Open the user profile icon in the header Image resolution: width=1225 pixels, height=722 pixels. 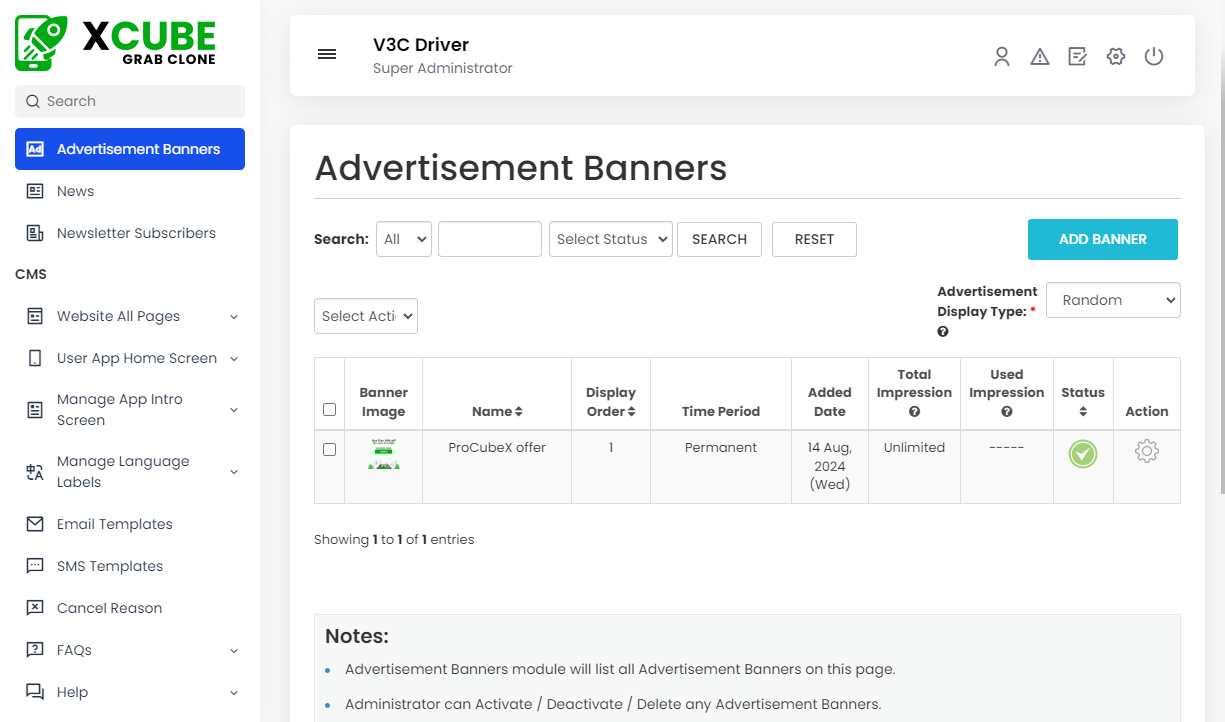pos(1001,56)
